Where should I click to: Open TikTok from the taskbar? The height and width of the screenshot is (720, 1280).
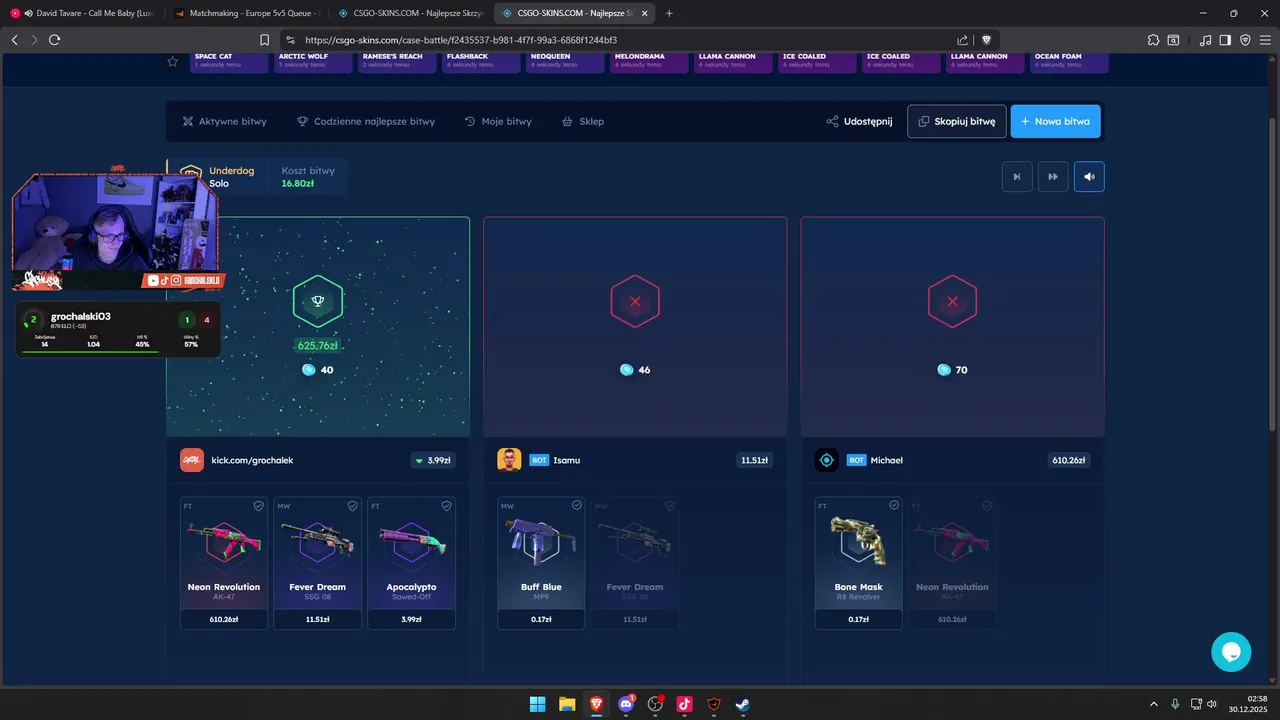[684, 703]
